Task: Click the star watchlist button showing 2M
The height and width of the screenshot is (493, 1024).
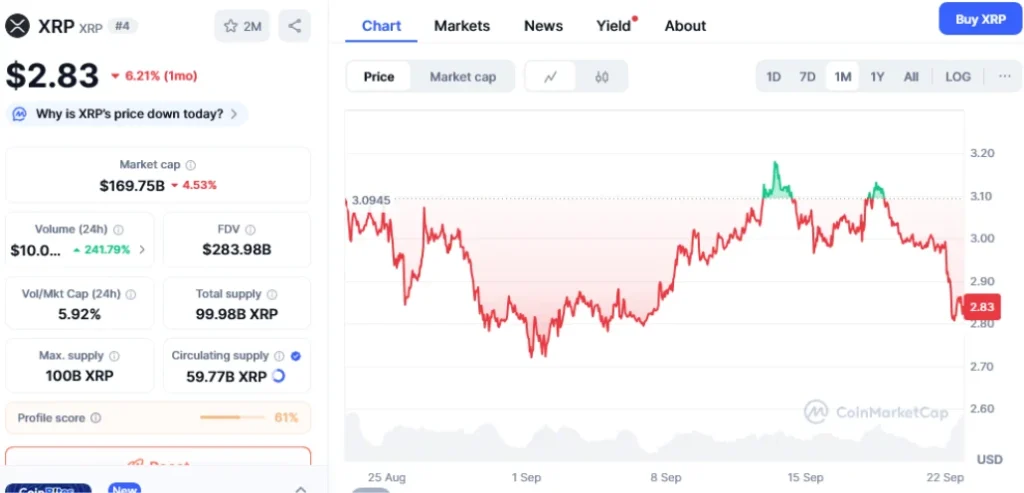Action: click(242, 26)
